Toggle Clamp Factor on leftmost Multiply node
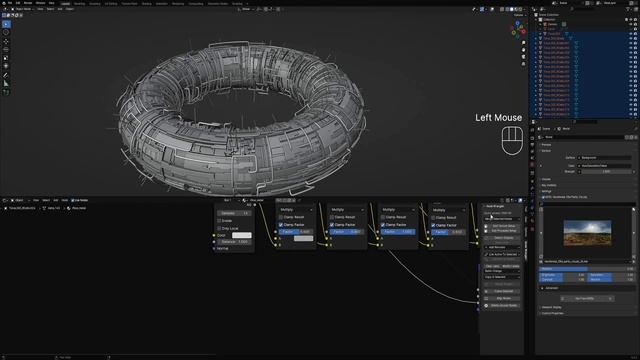 click(280, 224)
